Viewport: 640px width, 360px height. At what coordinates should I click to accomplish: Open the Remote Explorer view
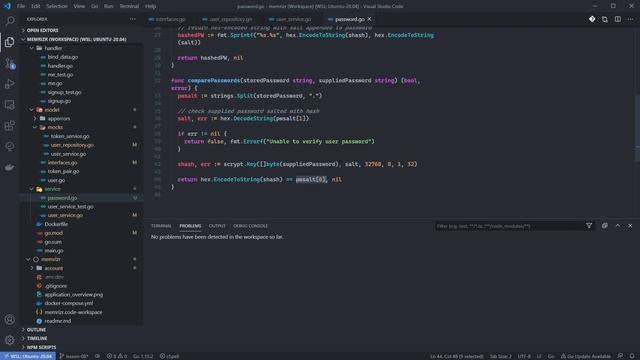10,105
